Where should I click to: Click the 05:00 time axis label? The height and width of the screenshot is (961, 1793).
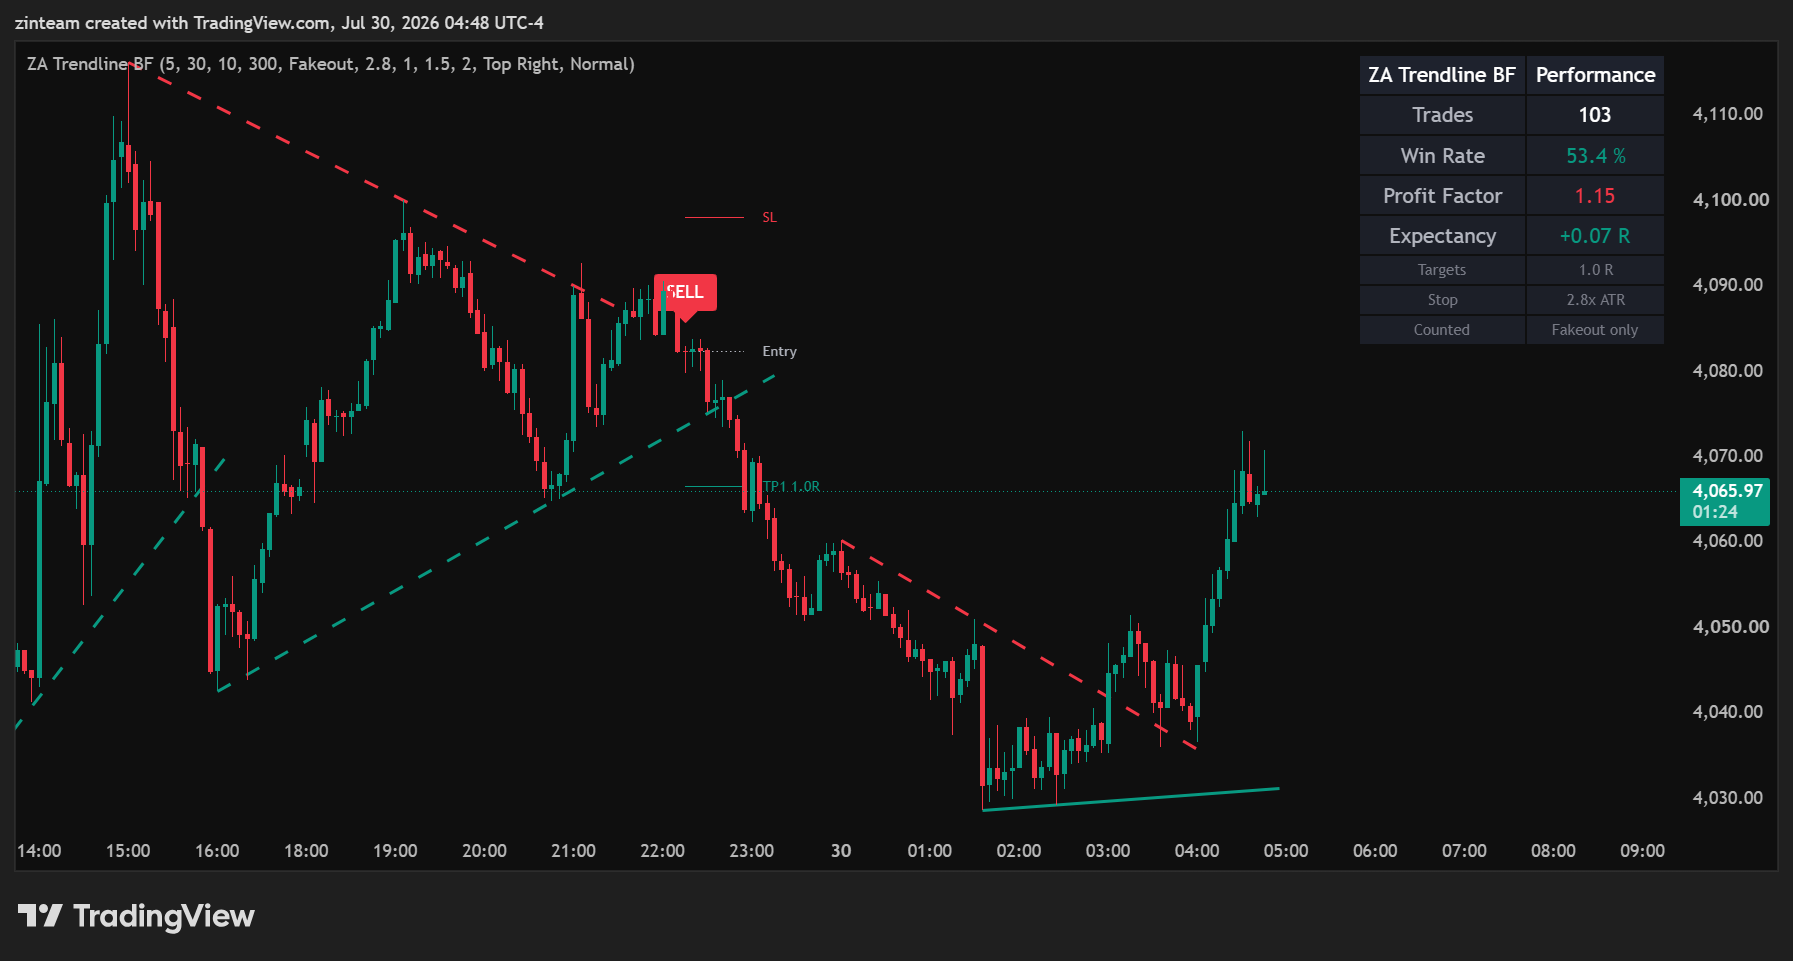tap(1286, 851)
